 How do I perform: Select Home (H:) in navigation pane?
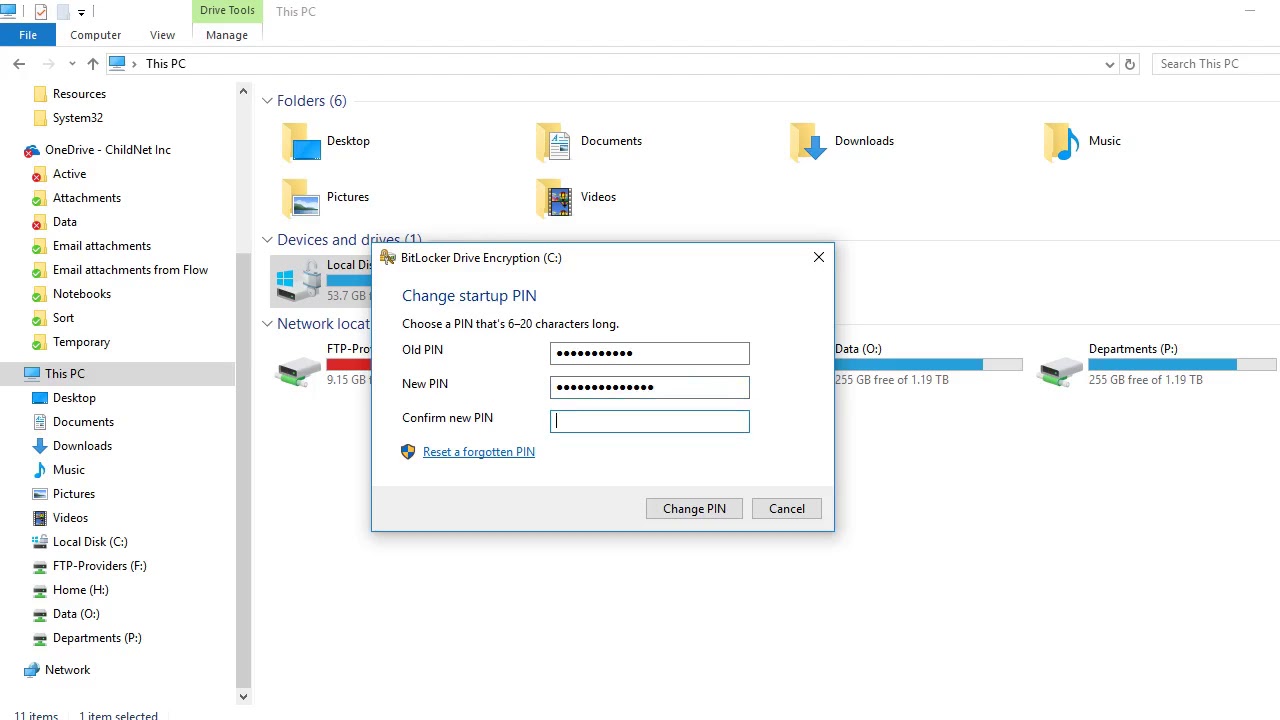point(81,590)
